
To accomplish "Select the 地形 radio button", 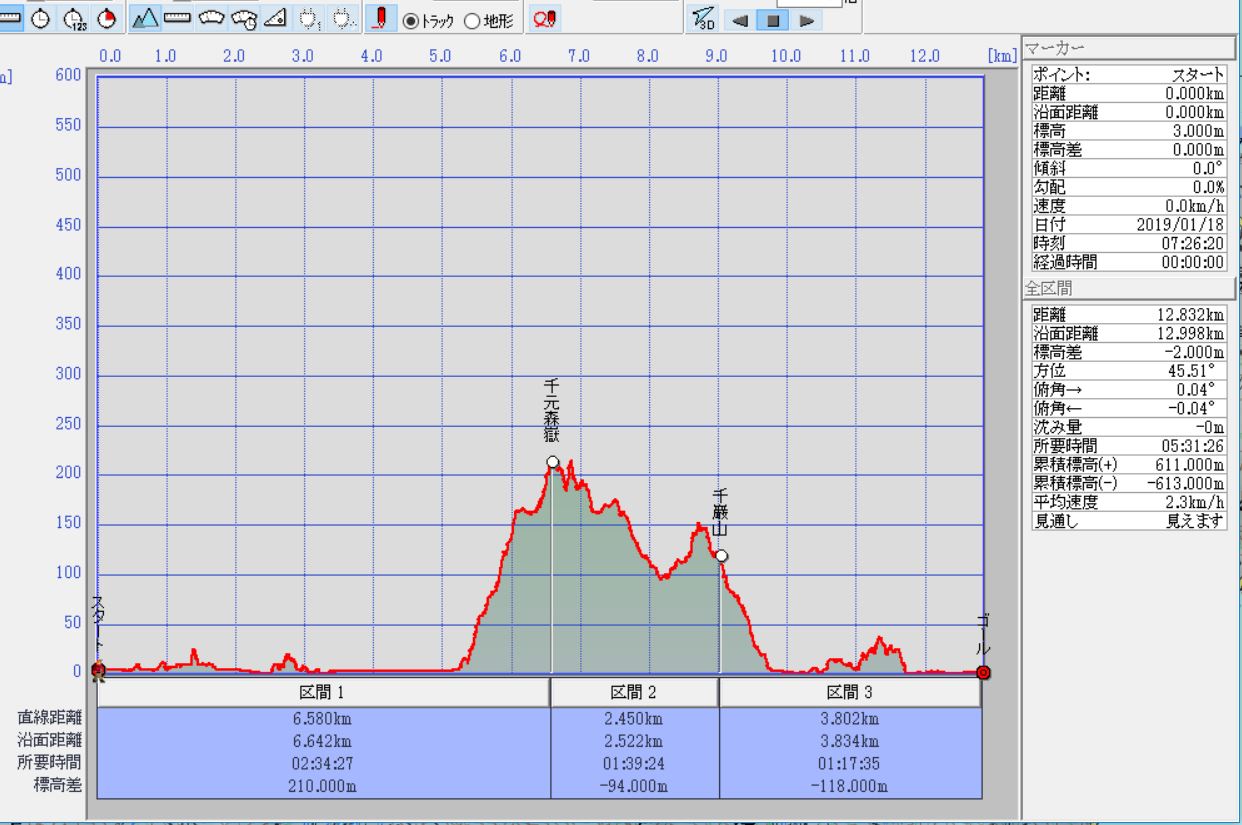I will [x=472, y=19].
